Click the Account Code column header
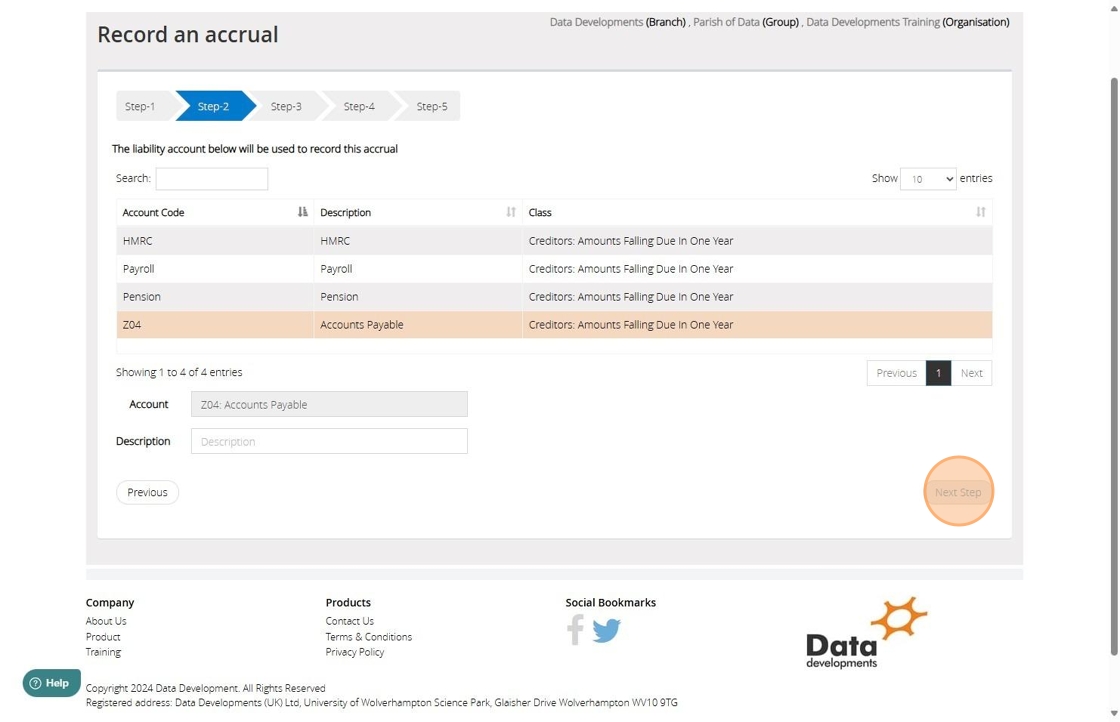Screen dimensions: 1120x722 pos(215,212)
